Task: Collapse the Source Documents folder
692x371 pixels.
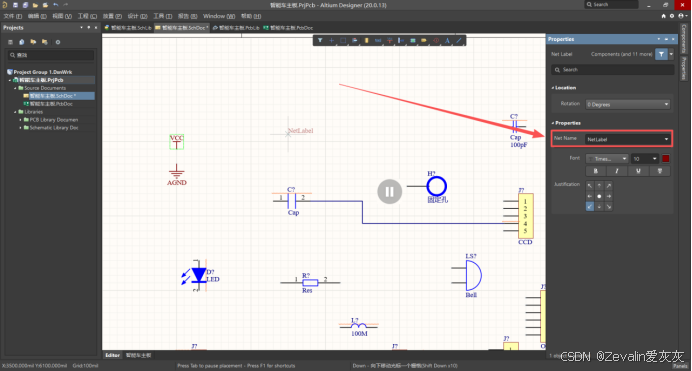Action: (x=15, y=88)
